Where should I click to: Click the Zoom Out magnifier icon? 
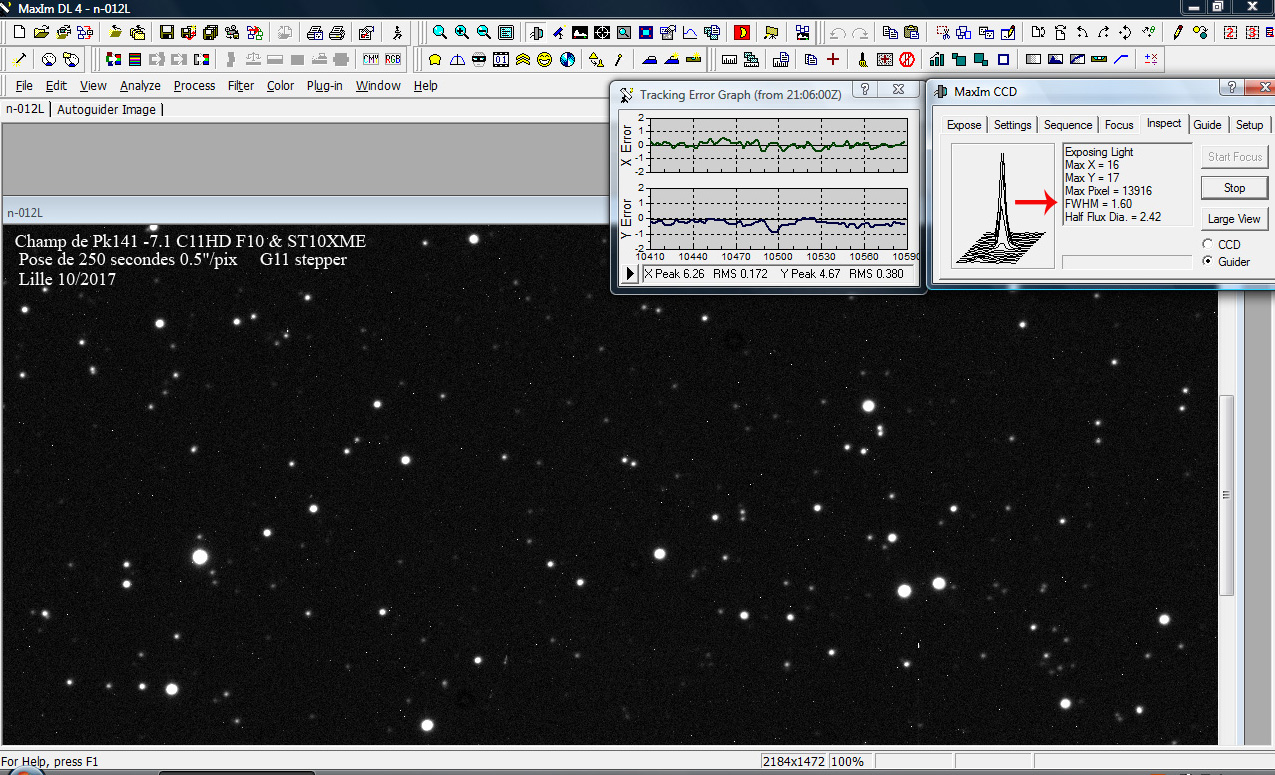pos(484,32)
